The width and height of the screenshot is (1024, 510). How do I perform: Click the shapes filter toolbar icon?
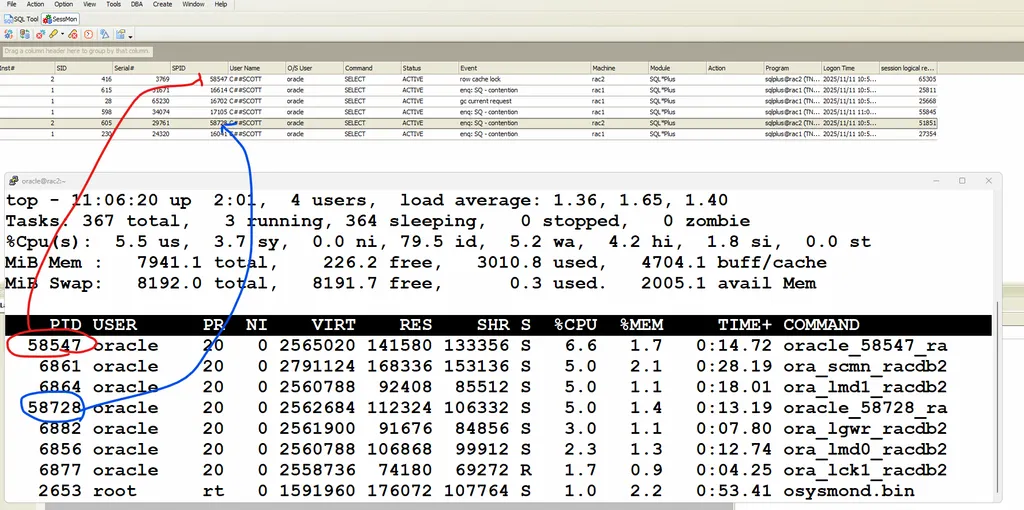(104, 34)
